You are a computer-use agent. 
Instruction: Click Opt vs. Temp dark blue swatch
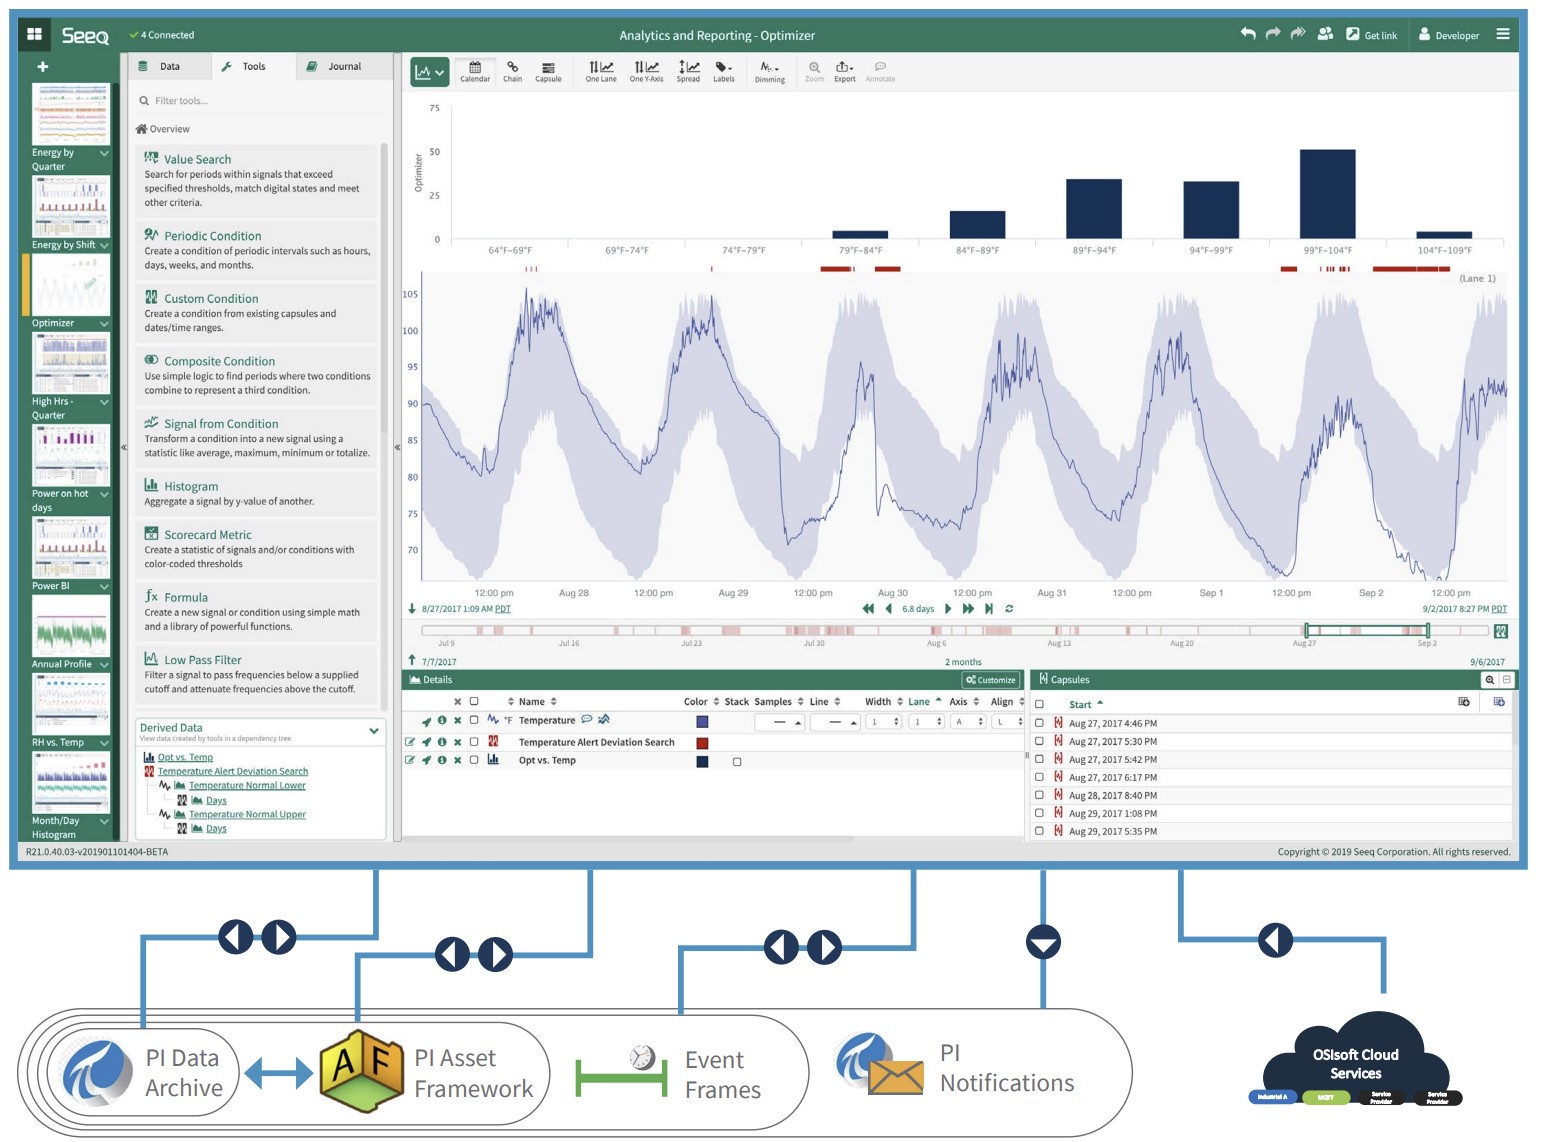click(702, 762)
